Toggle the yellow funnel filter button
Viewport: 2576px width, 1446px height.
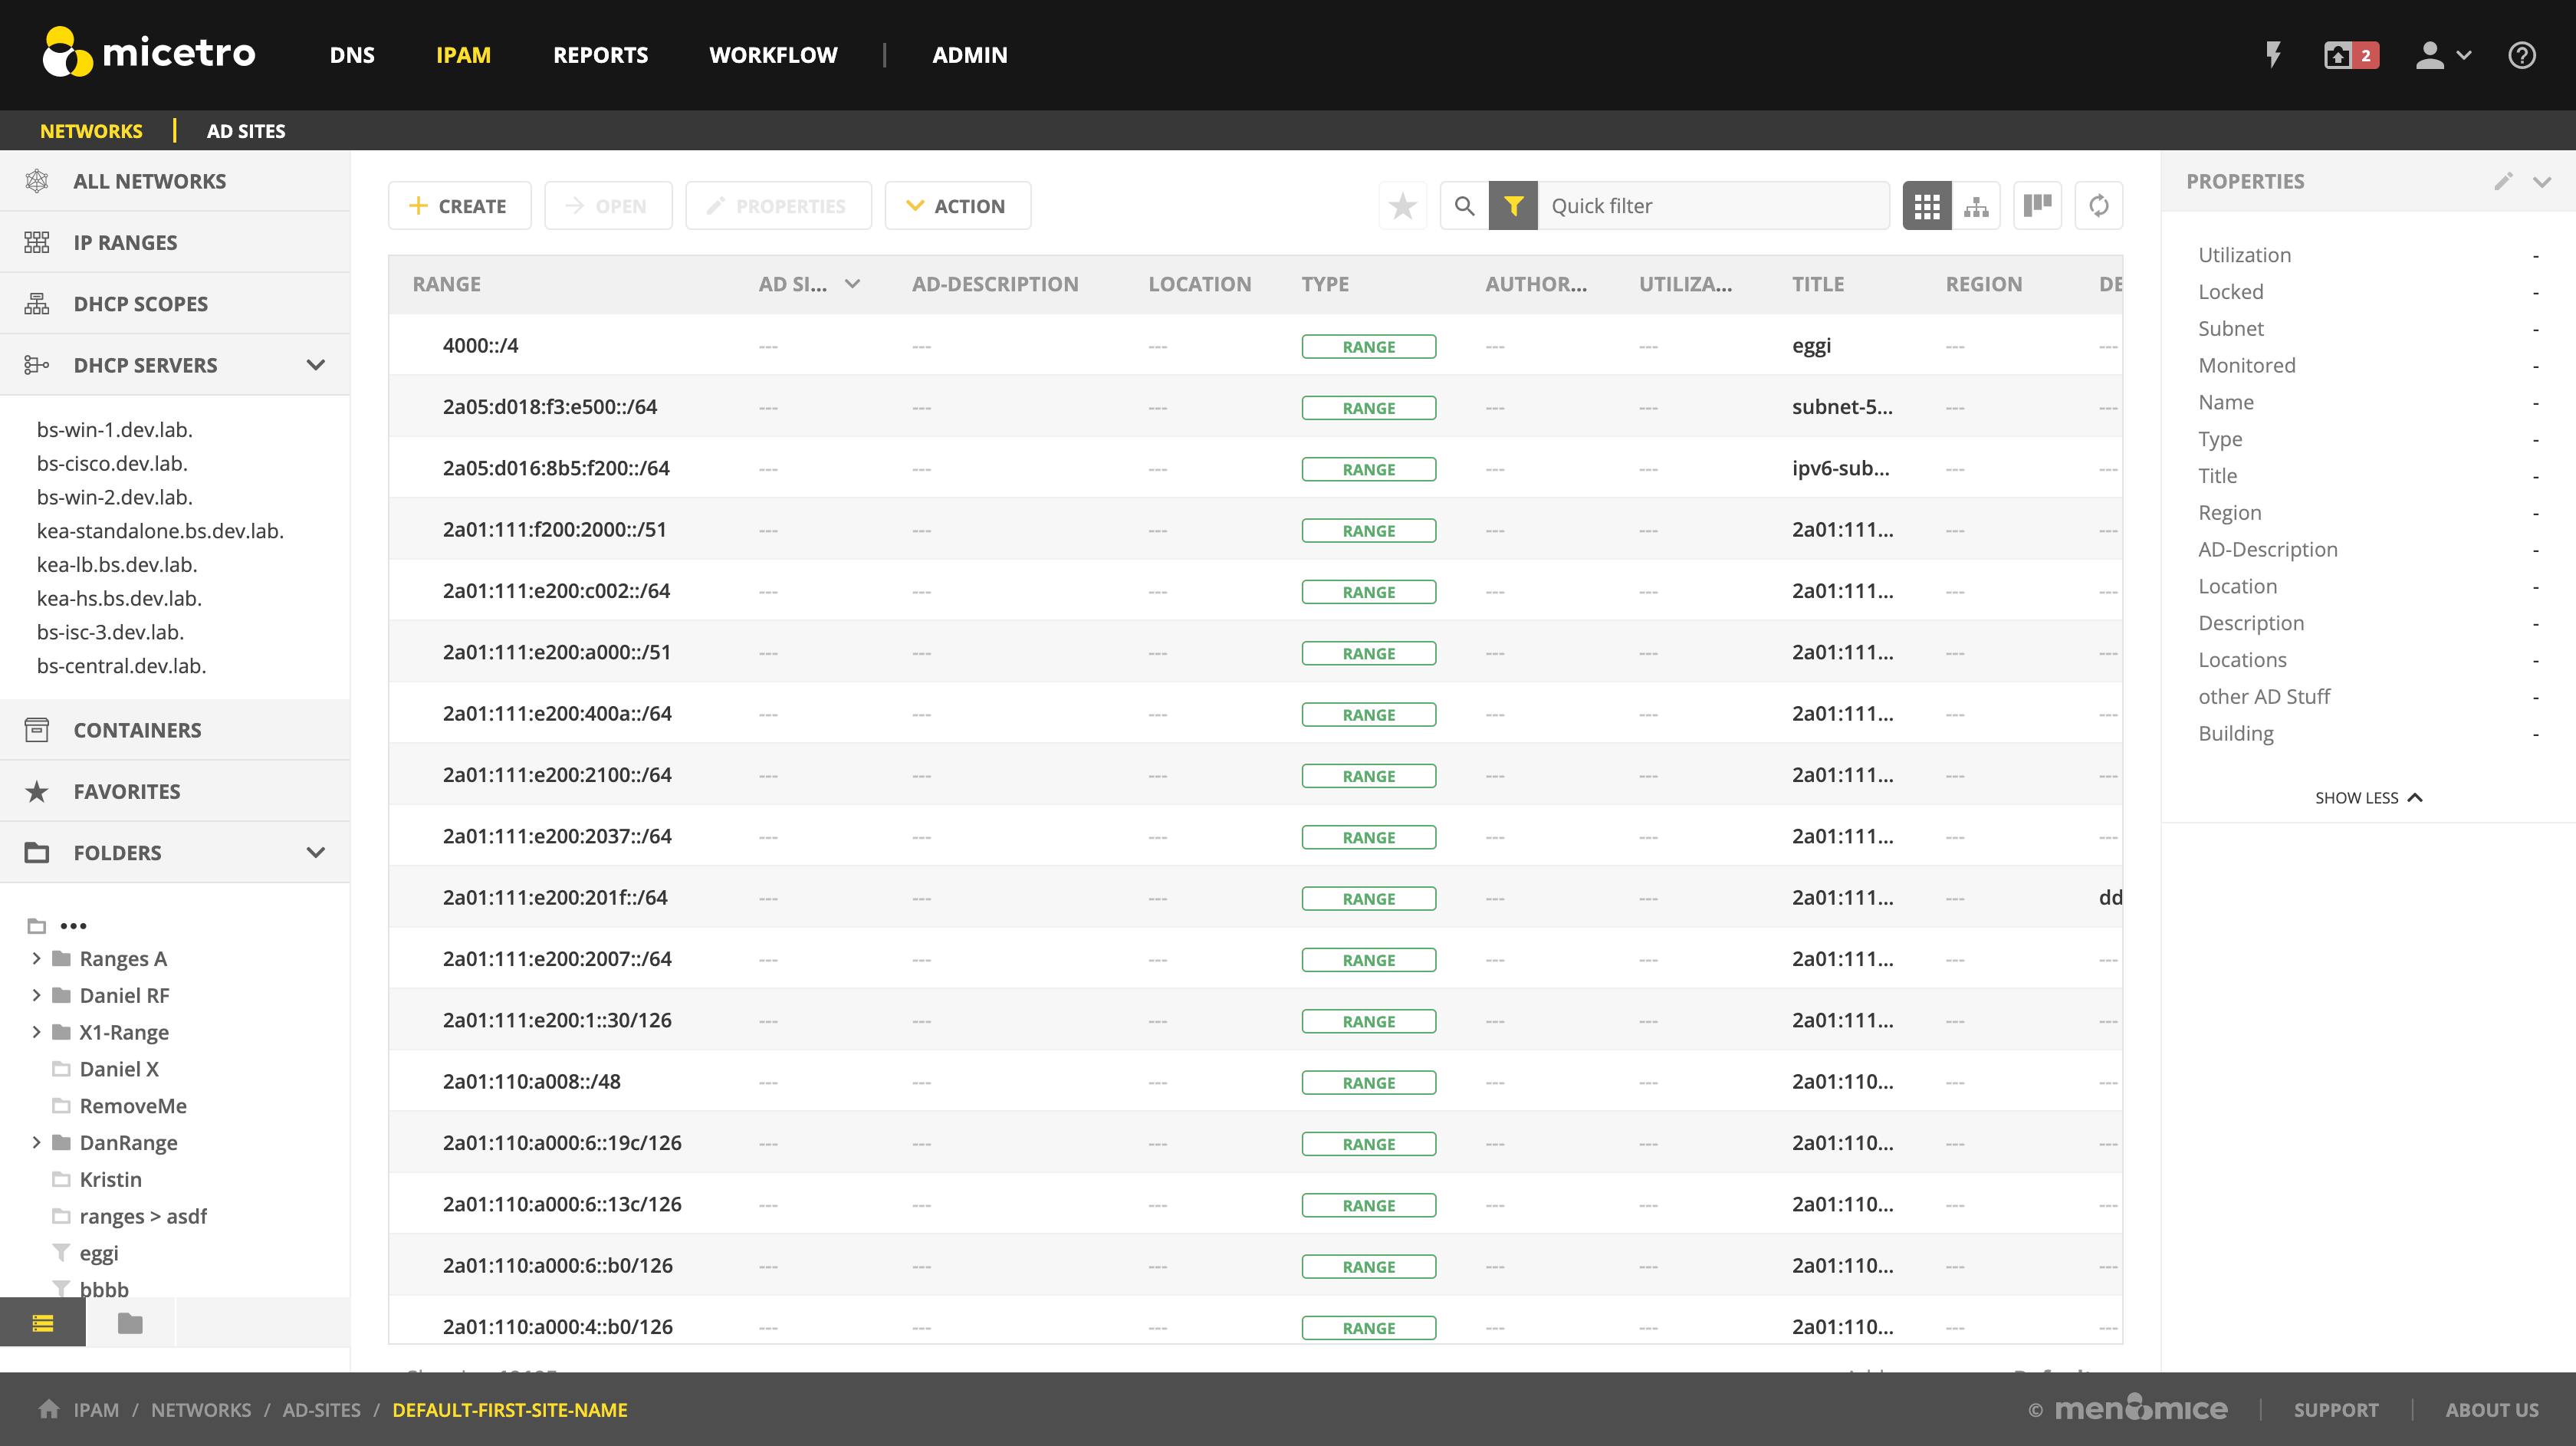pyautogui.click(x=1513, y=206)
